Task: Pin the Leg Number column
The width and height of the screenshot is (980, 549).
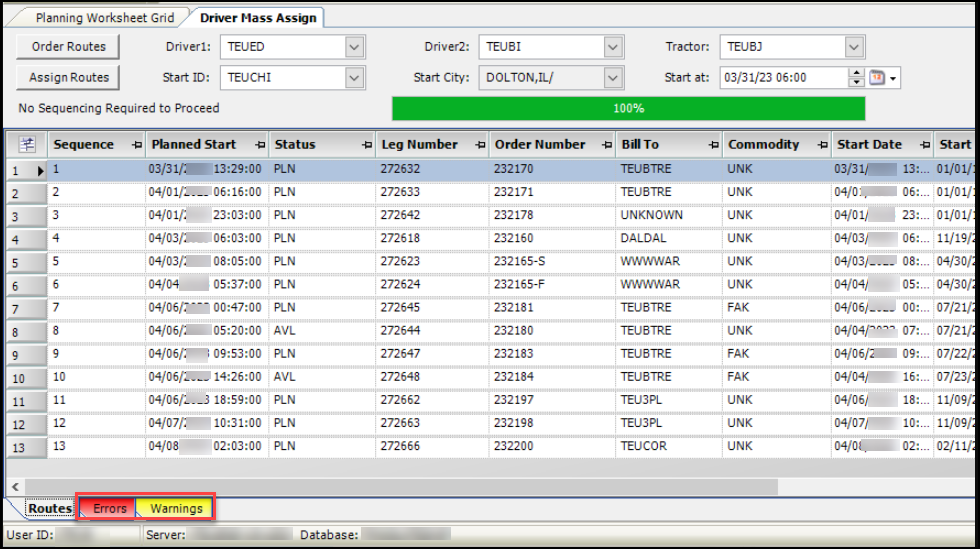Action: (480, 145)
